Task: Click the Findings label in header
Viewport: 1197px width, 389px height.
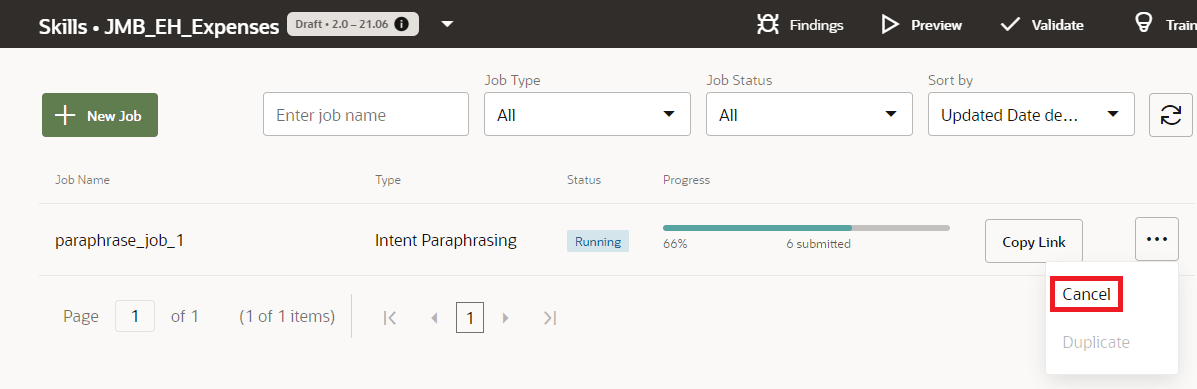Action: 817,25
